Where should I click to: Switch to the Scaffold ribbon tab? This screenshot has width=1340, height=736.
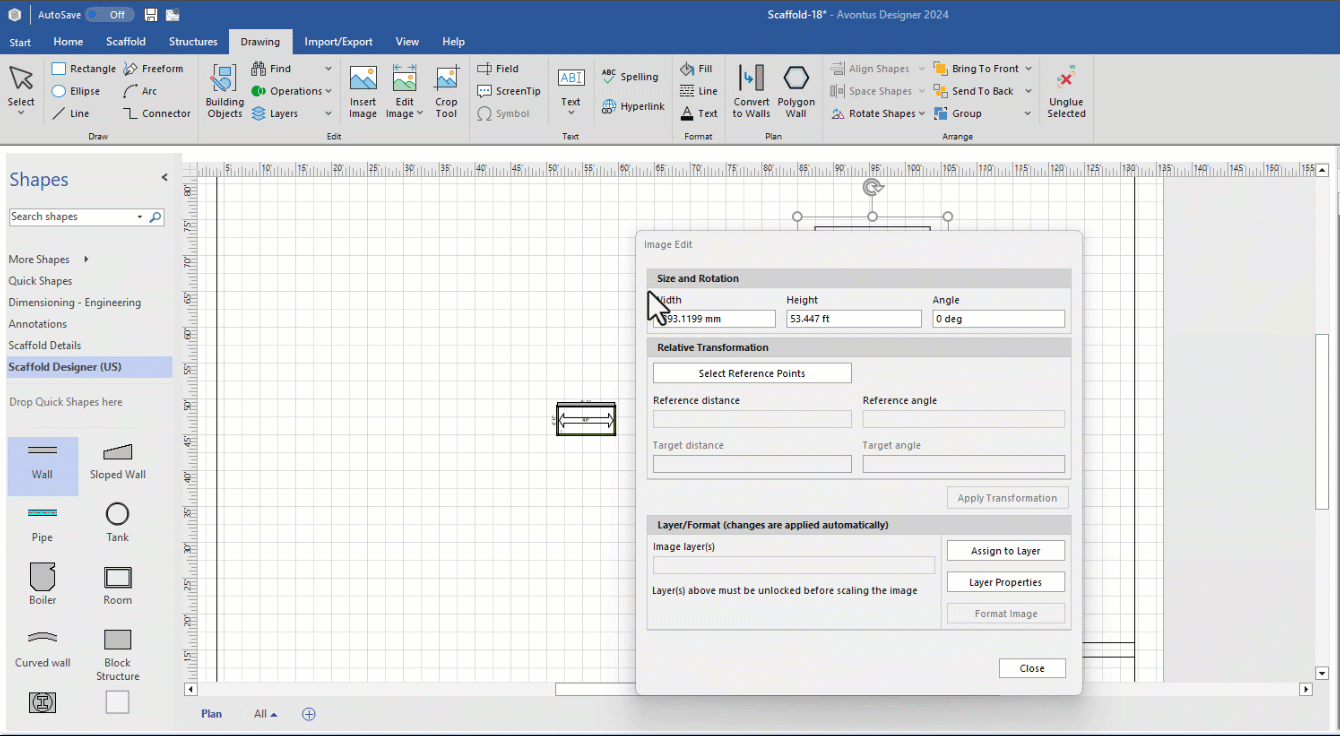126,42
